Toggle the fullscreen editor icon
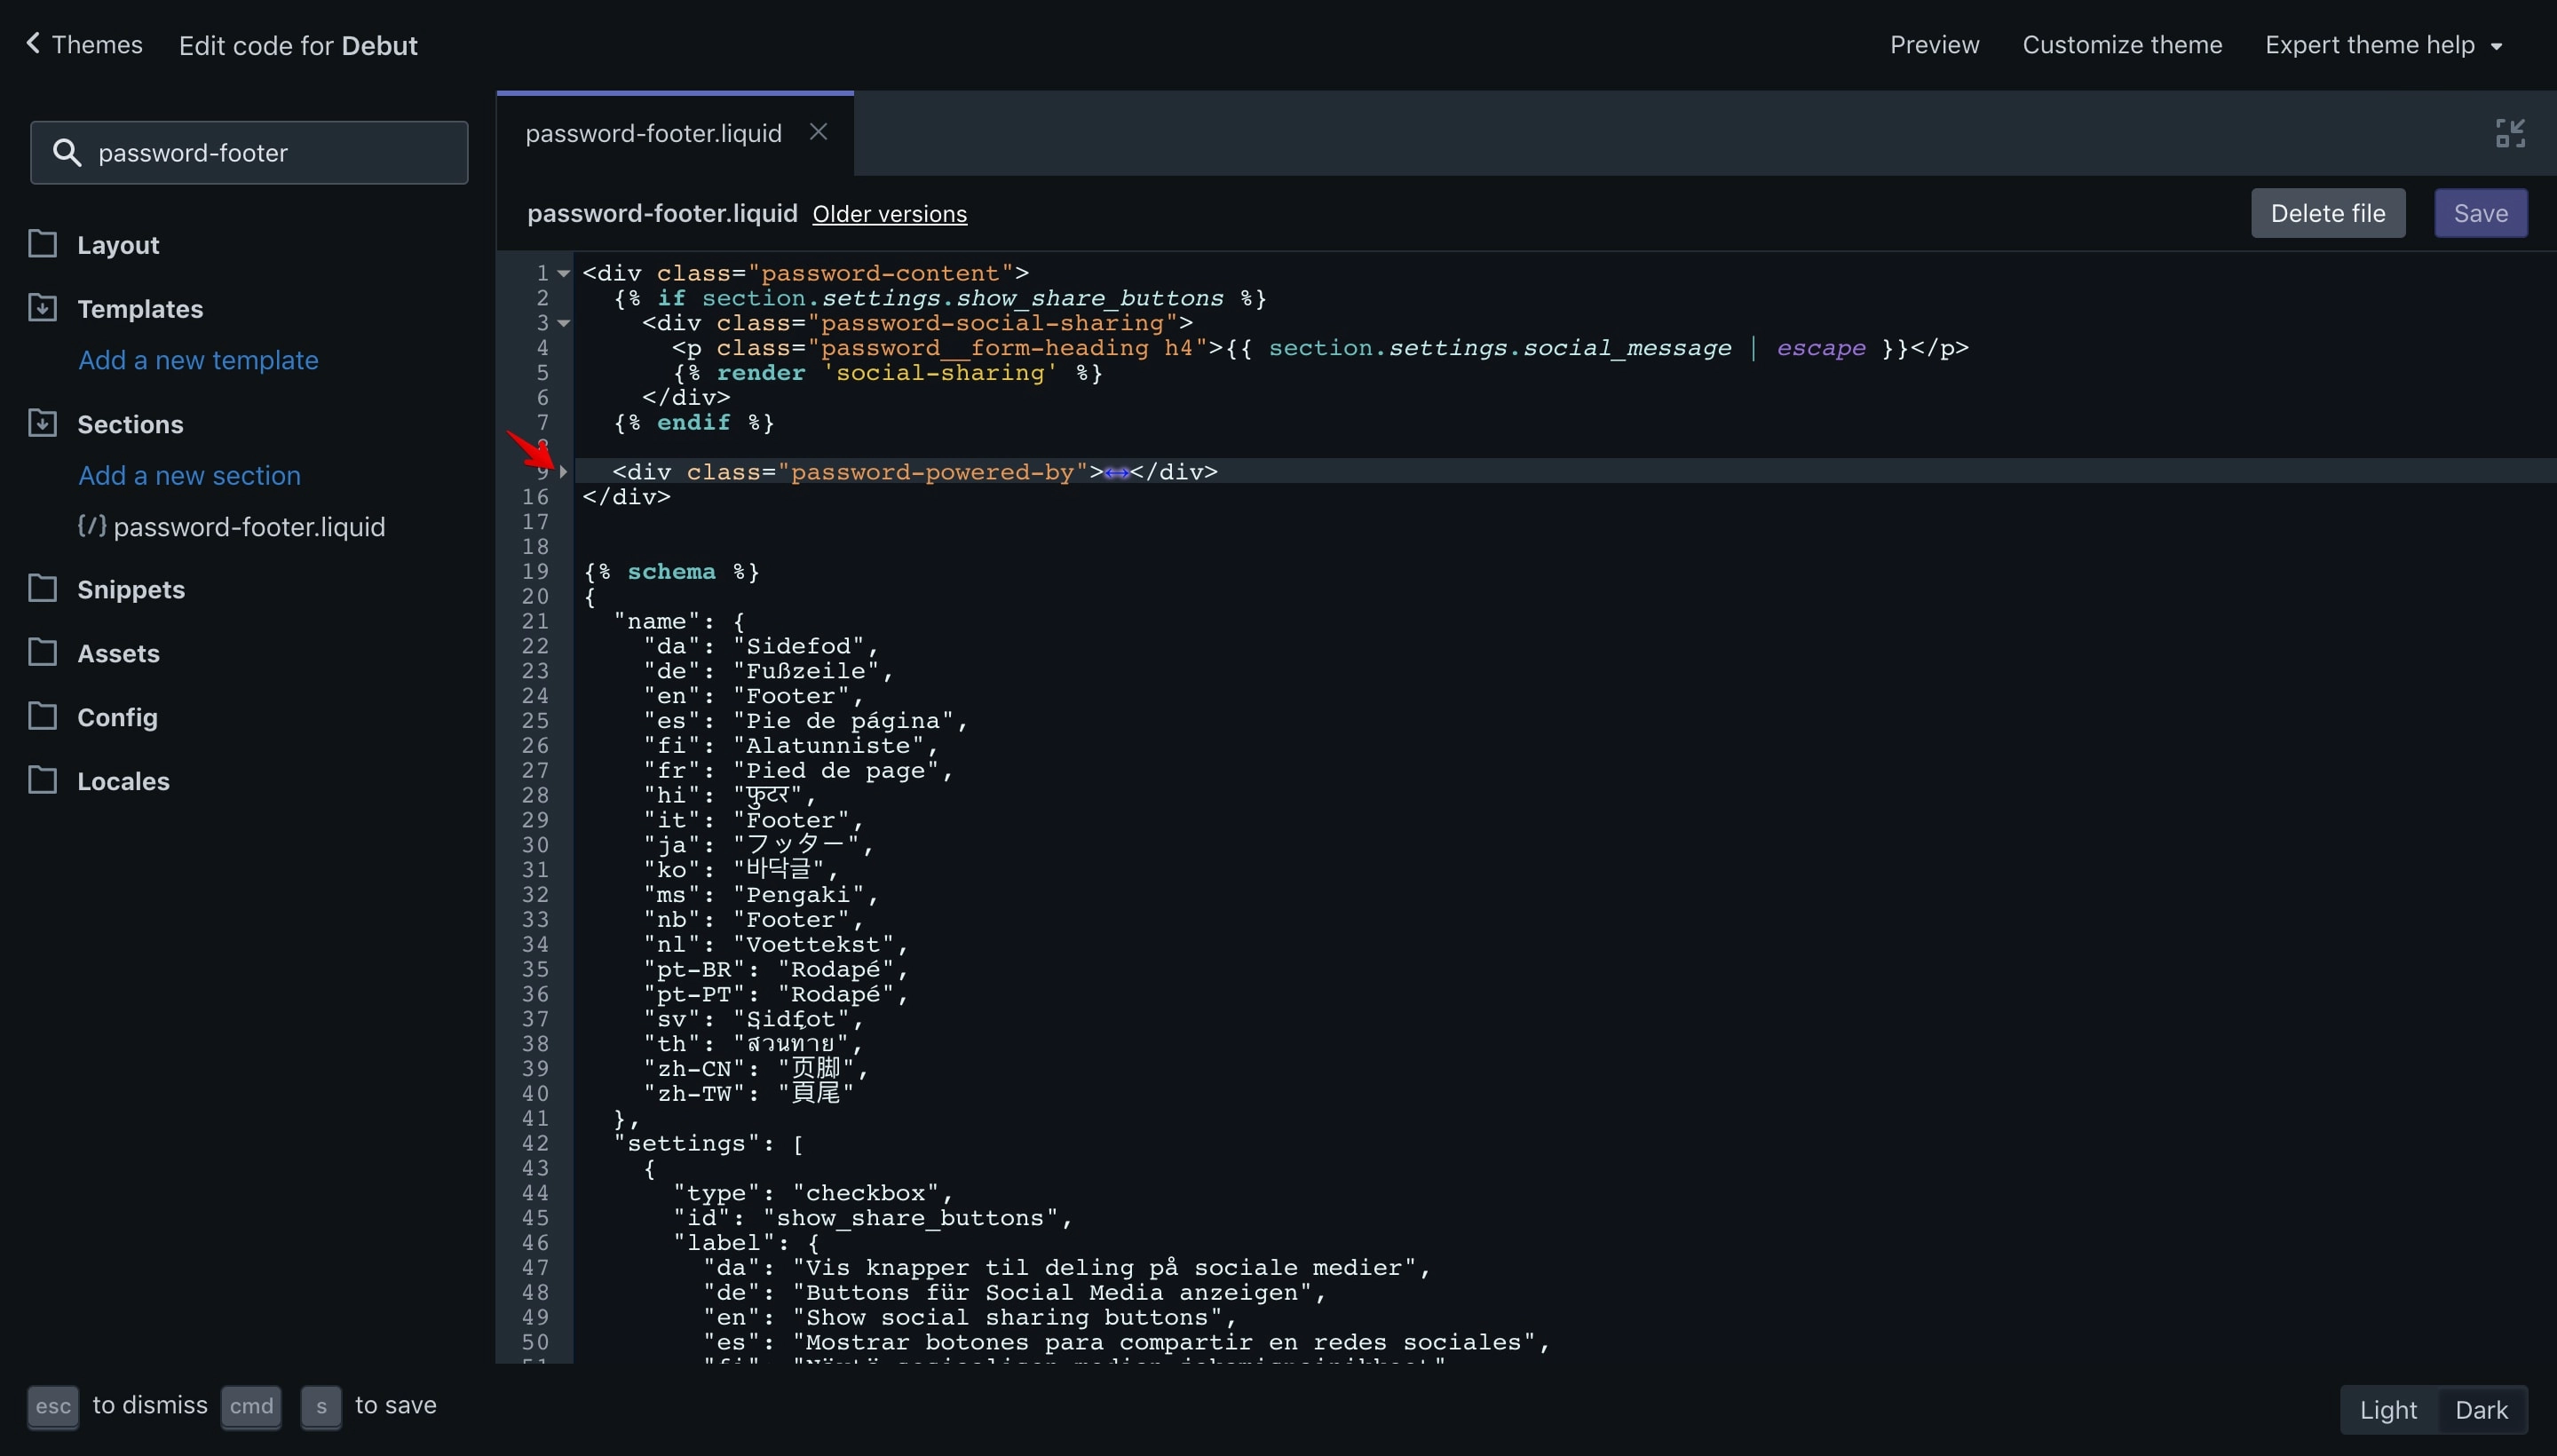 click(2510, 133)
